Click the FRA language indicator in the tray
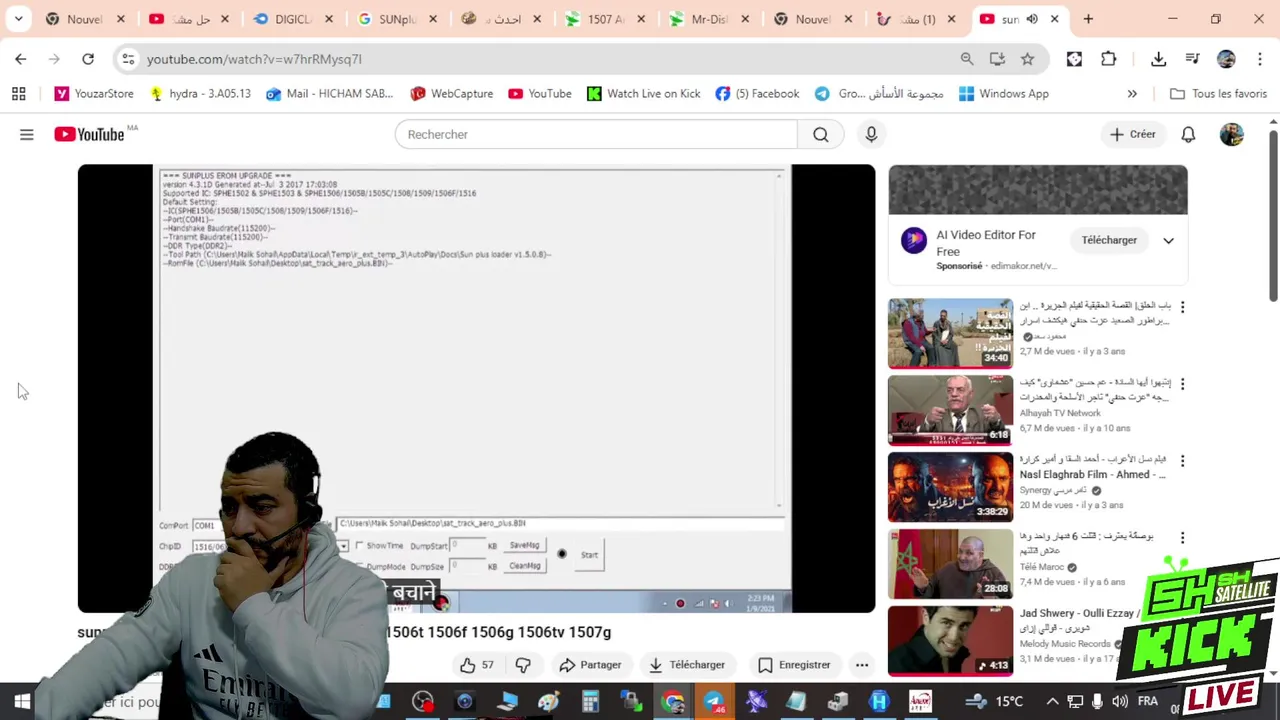The image size is (1280, 720). pyautogui.click(x=1147, y=702)
